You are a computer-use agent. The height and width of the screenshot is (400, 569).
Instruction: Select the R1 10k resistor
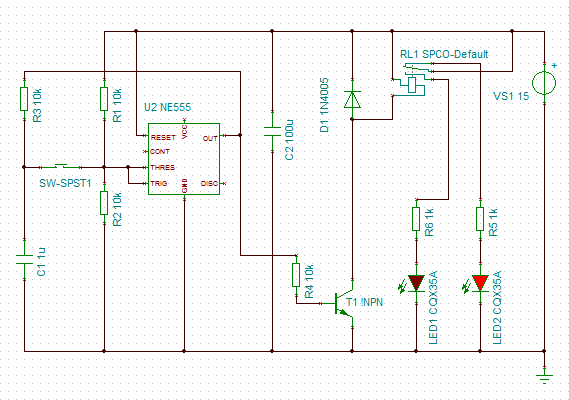104,99
